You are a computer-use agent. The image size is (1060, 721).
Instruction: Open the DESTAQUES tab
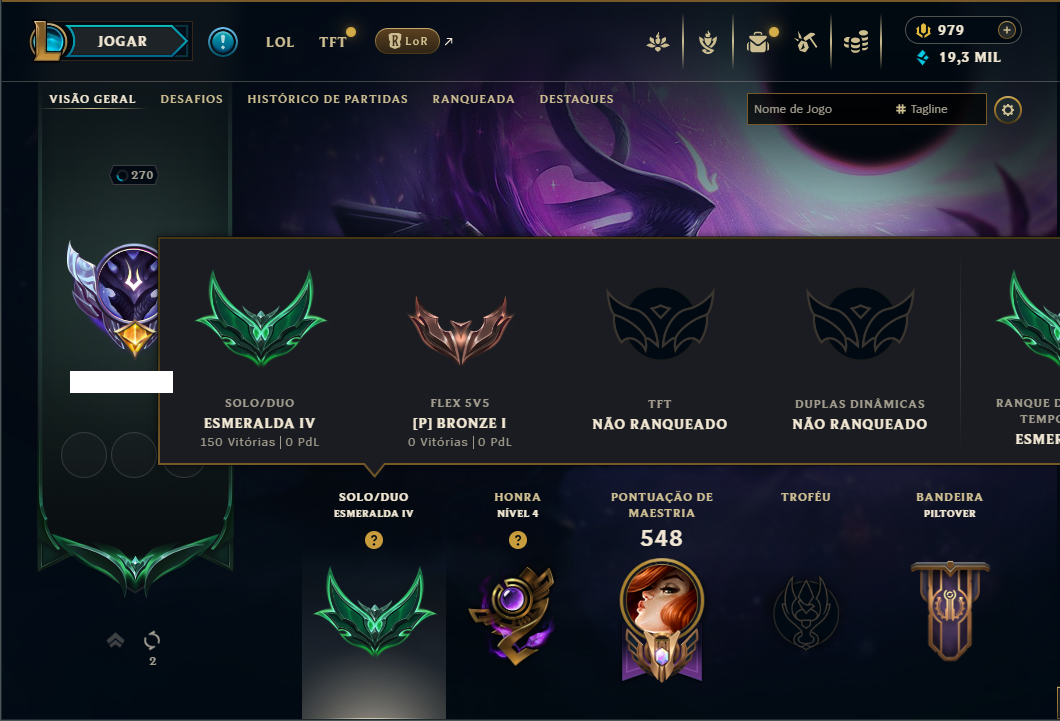click(x=576, y=99)
